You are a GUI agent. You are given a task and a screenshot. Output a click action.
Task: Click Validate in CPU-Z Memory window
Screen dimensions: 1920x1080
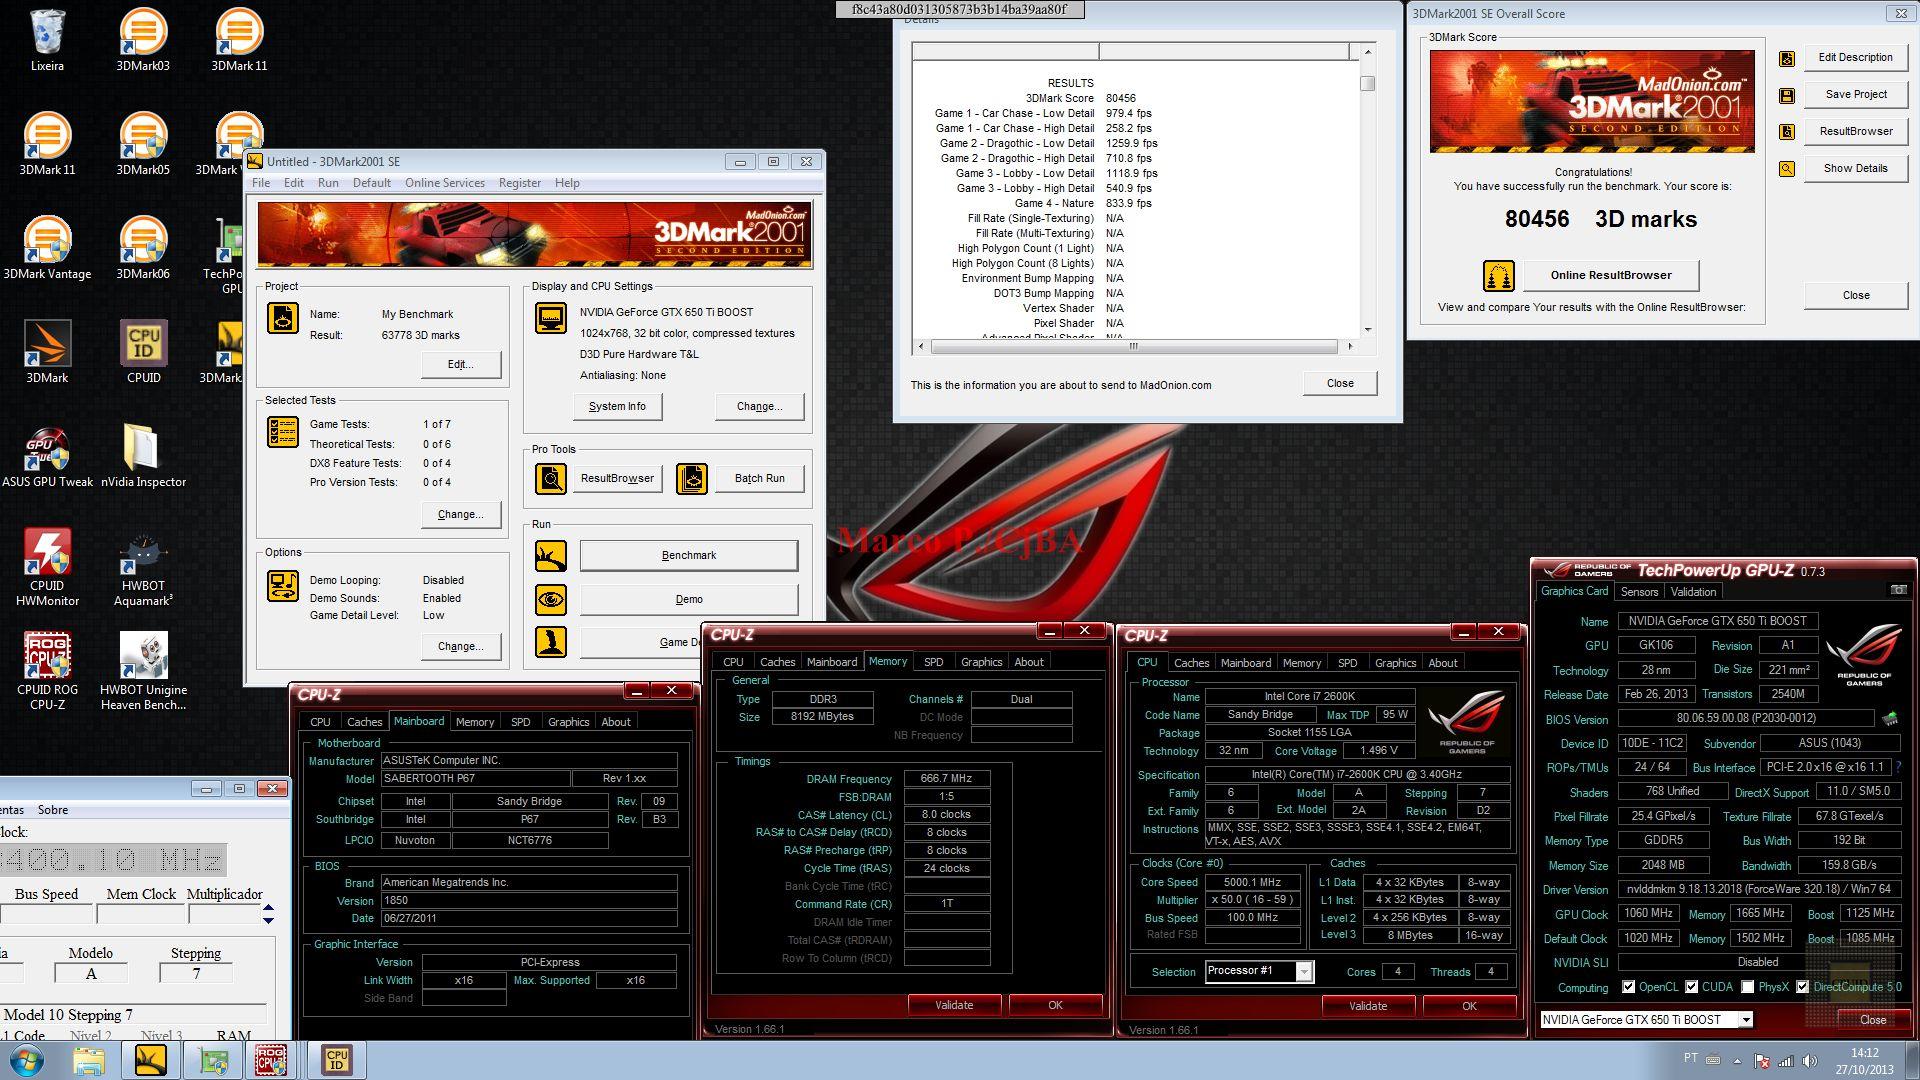954,1006
